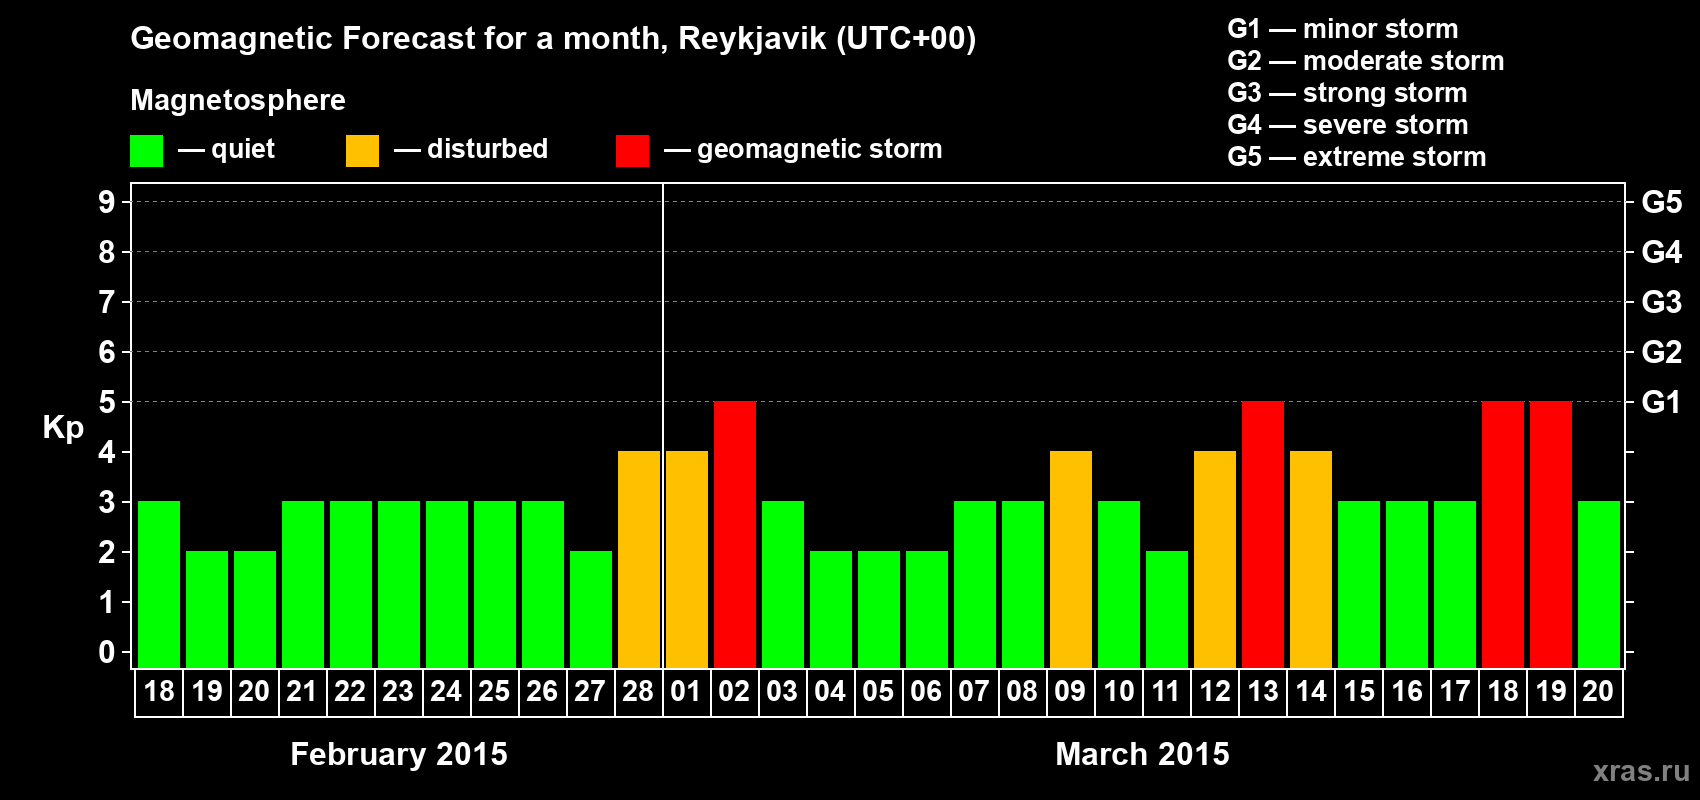This screenshot has width=1700, height=800.
Task: Click the 'quiet' legend label
Action: click(243, 149)
